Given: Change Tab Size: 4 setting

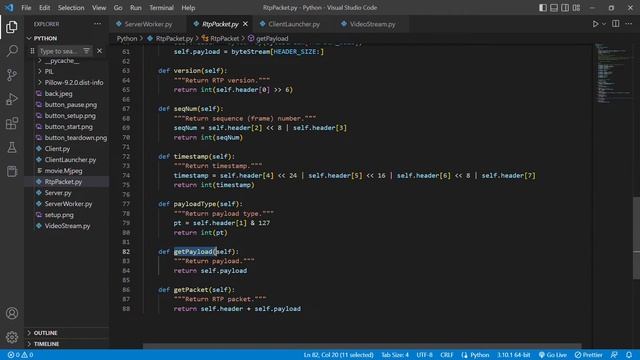Looking at the screenshot, I should (x=395, y=355).
